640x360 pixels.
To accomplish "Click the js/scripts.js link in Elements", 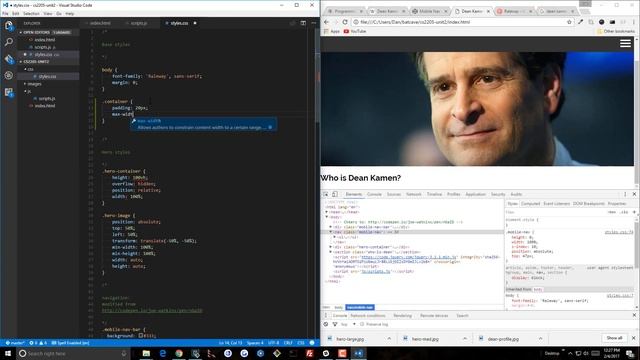I will pyautogui.click(x=376, y=271).
